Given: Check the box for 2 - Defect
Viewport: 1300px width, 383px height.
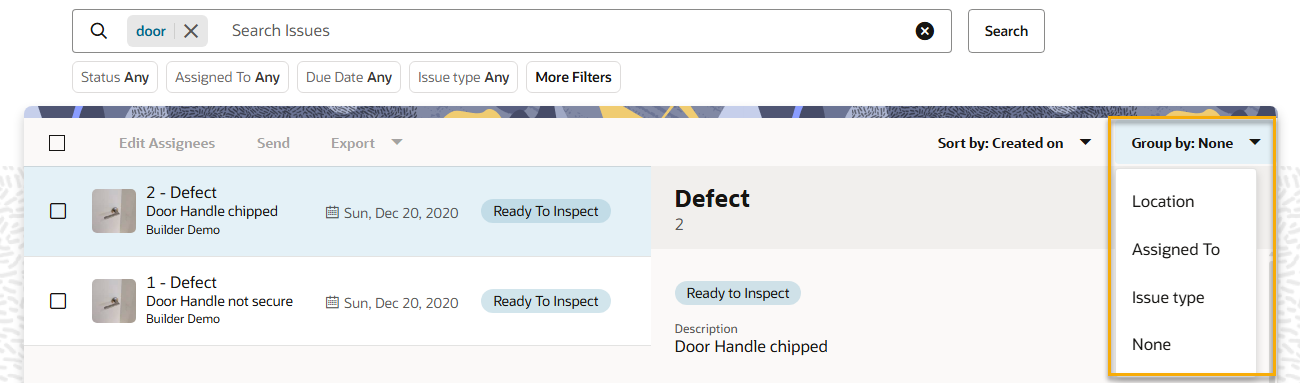Looking at the screenshot, I should 58,211.
